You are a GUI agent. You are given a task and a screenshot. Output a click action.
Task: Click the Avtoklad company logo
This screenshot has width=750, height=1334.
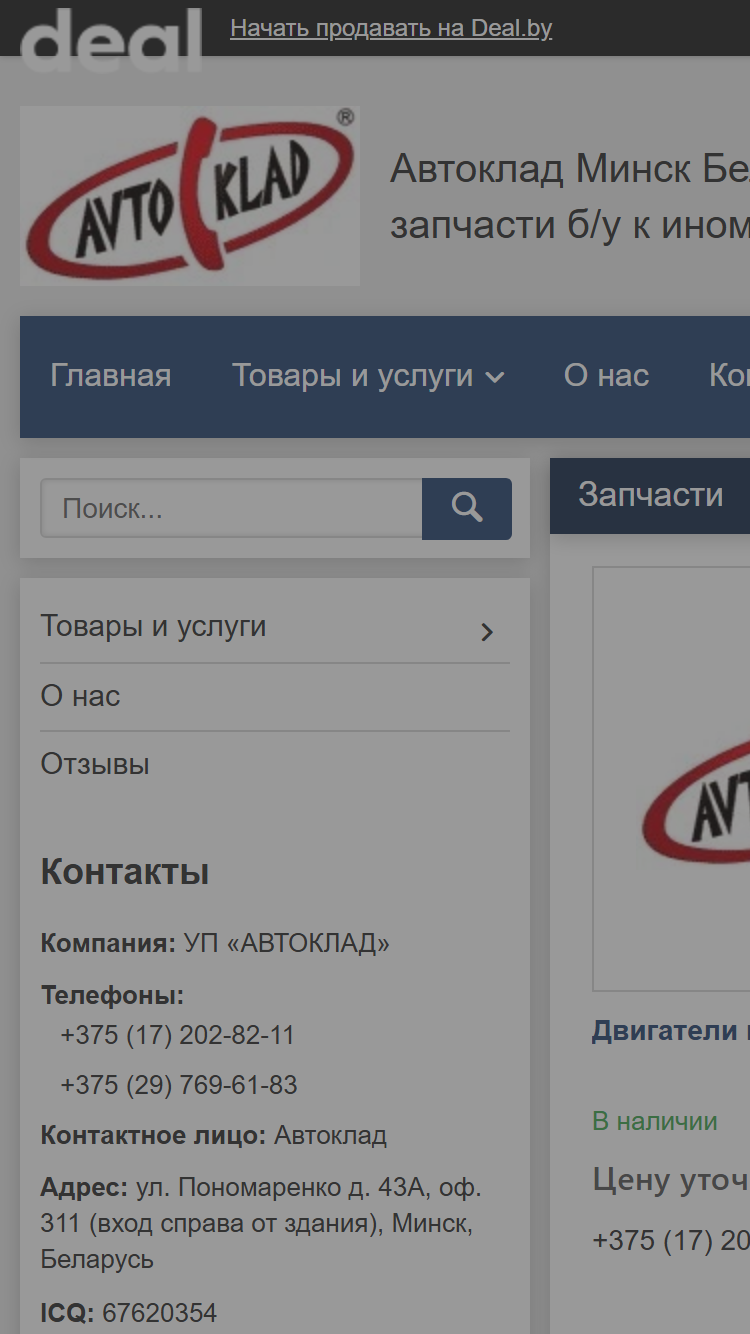pos(190,196)
